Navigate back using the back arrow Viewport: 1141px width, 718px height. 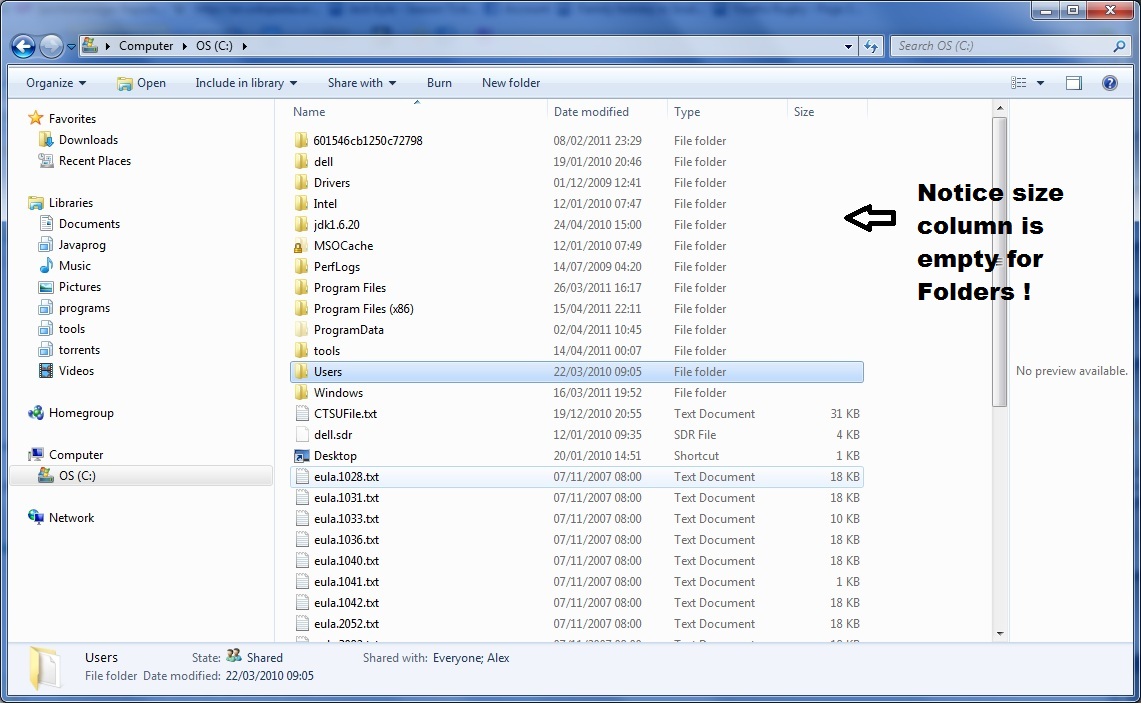(22, 46)
